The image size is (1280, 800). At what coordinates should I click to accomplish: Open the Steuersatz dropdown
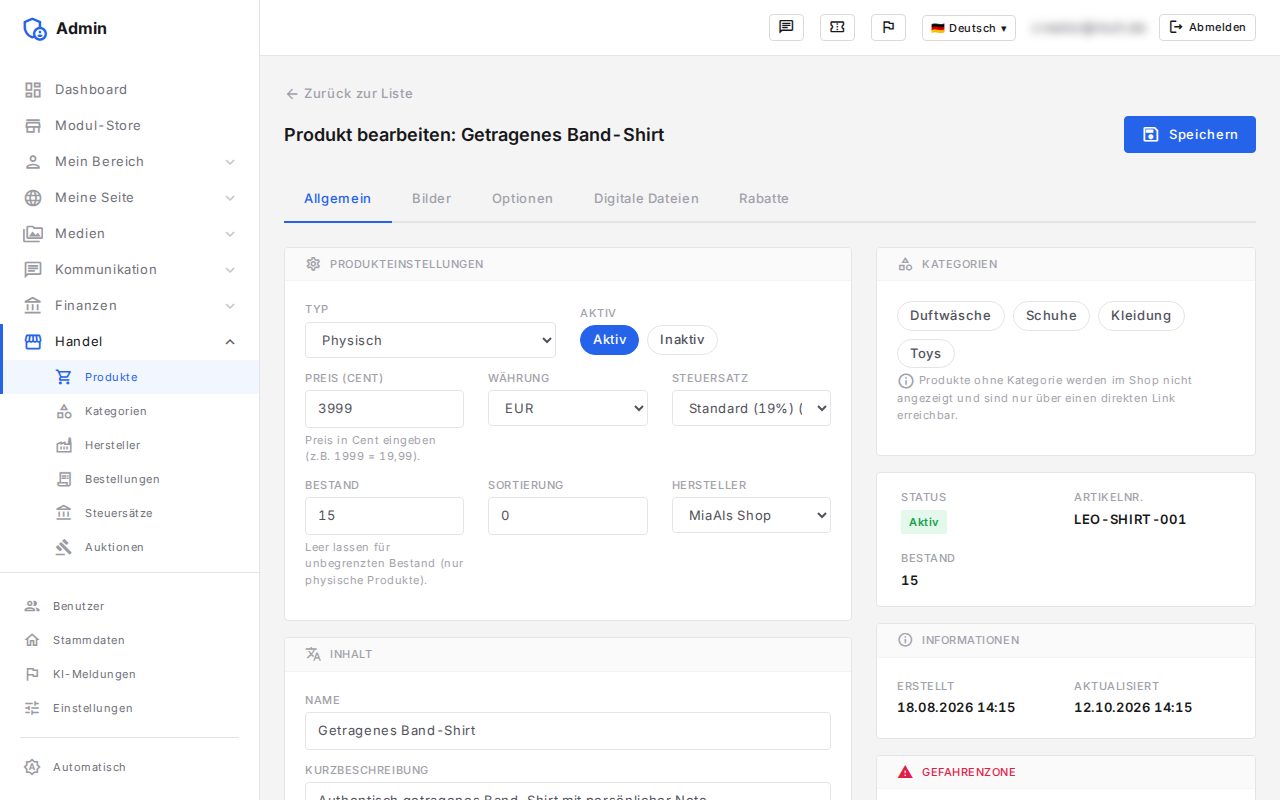tap(751, 408)
